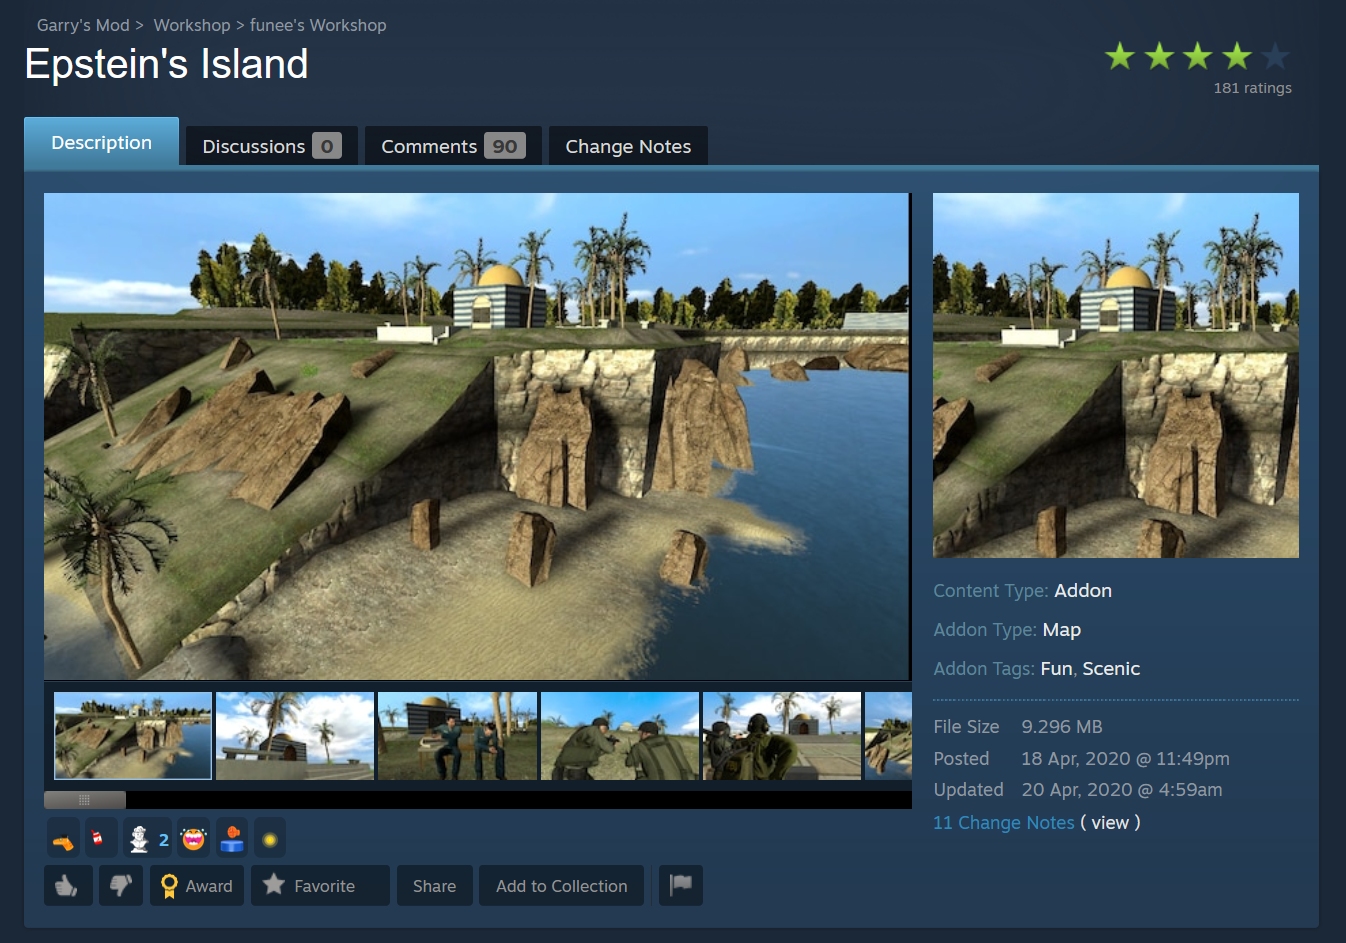The width and height of the screenshot is (1346, 943).
Task: Click the glowing yellow orb award badge
Action: (x=269, y=839)
